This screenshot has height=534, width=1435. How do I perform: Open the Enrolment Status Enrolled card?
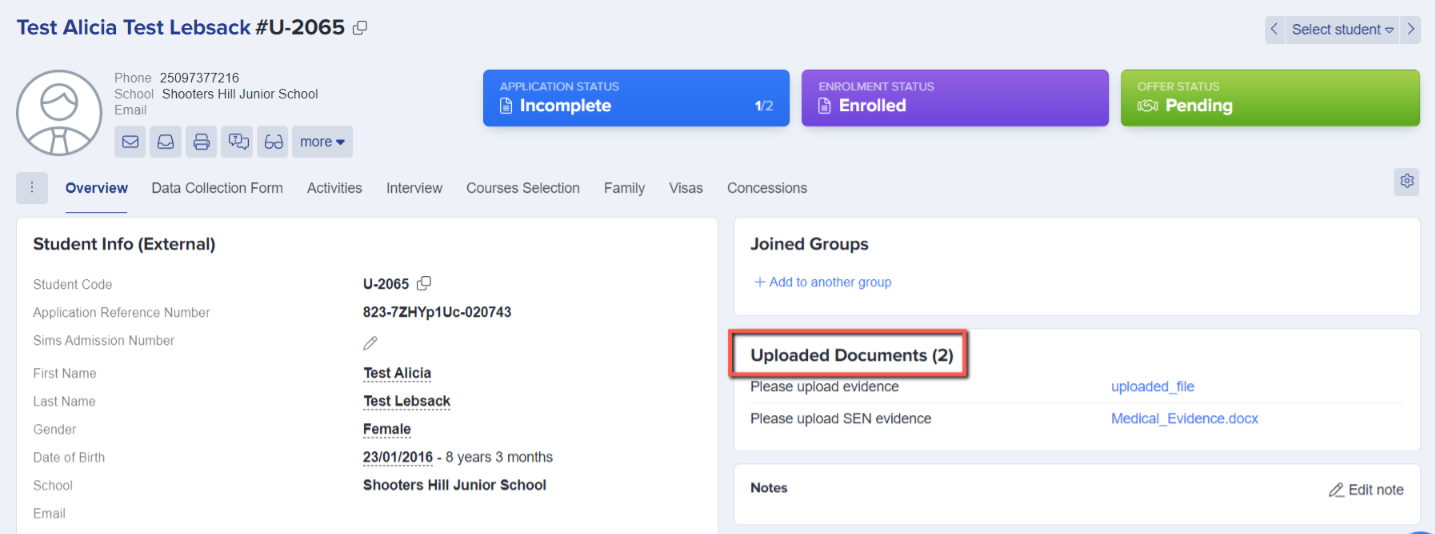pos(955,98)
